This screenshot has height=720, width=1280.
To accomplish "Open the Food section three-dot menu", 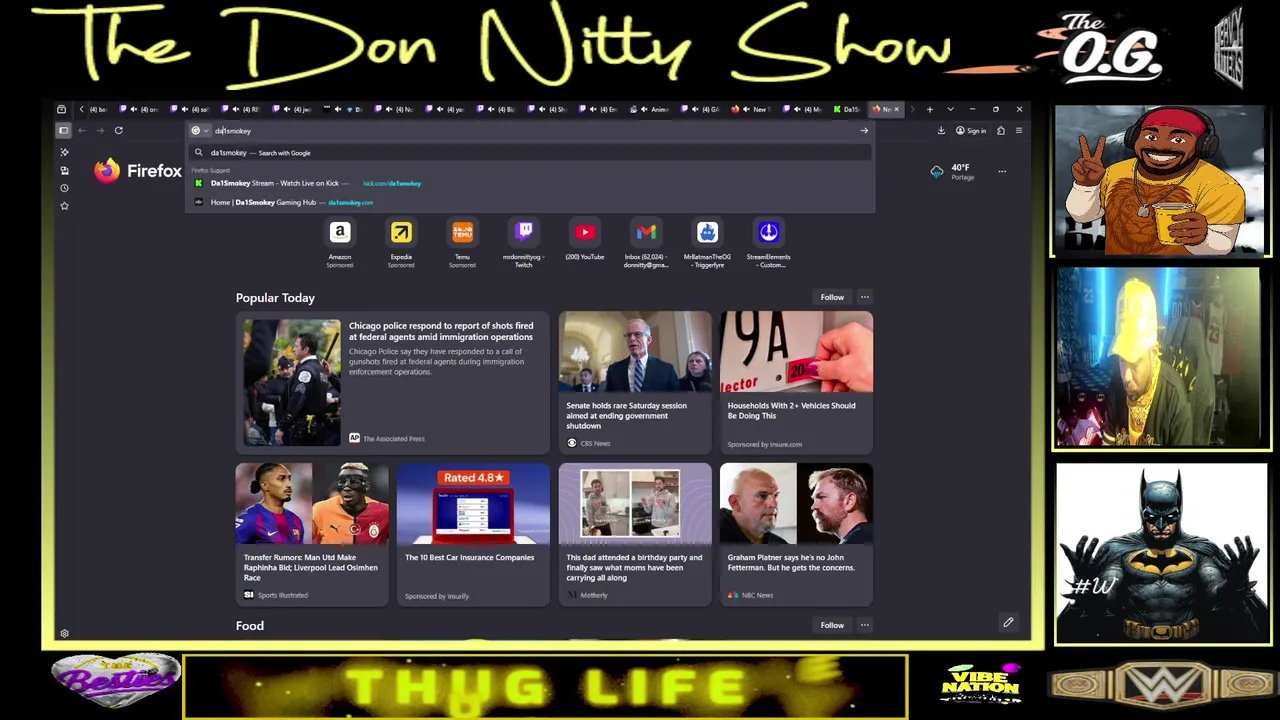I will click(x=865, y=625).
